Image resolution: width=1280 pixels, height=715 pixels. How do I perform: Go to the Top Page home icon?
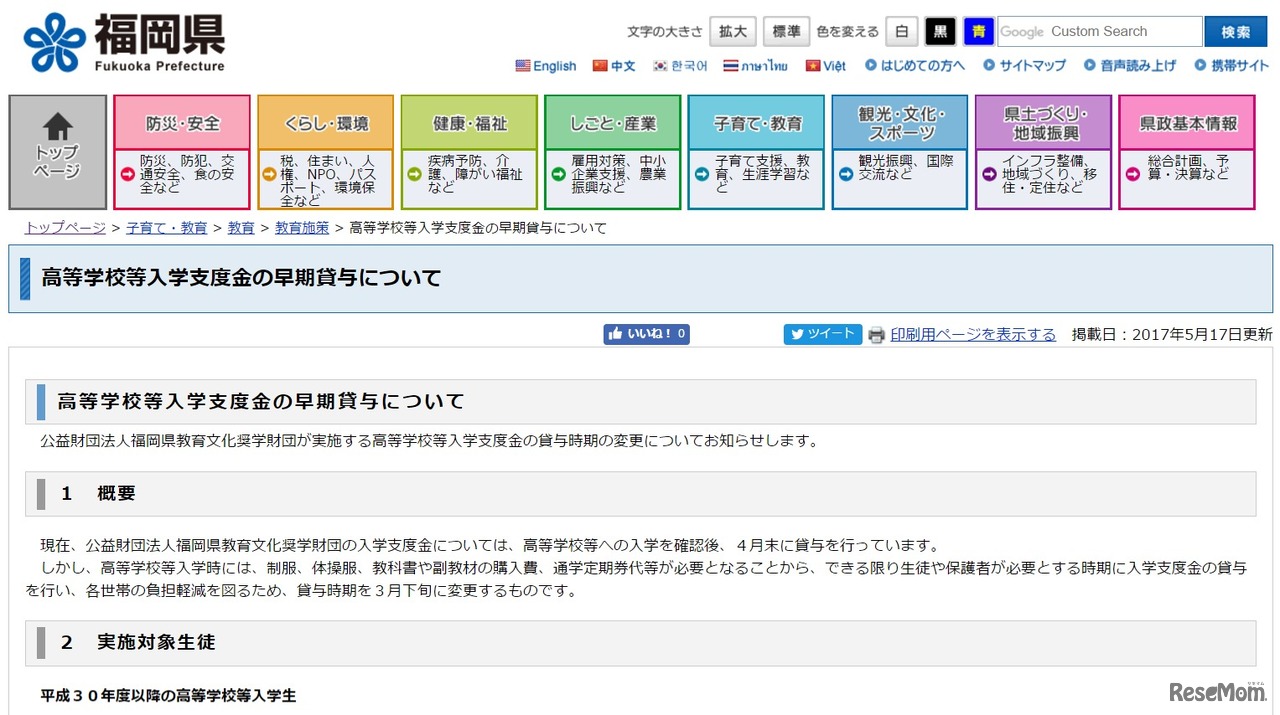pos(58,151)
